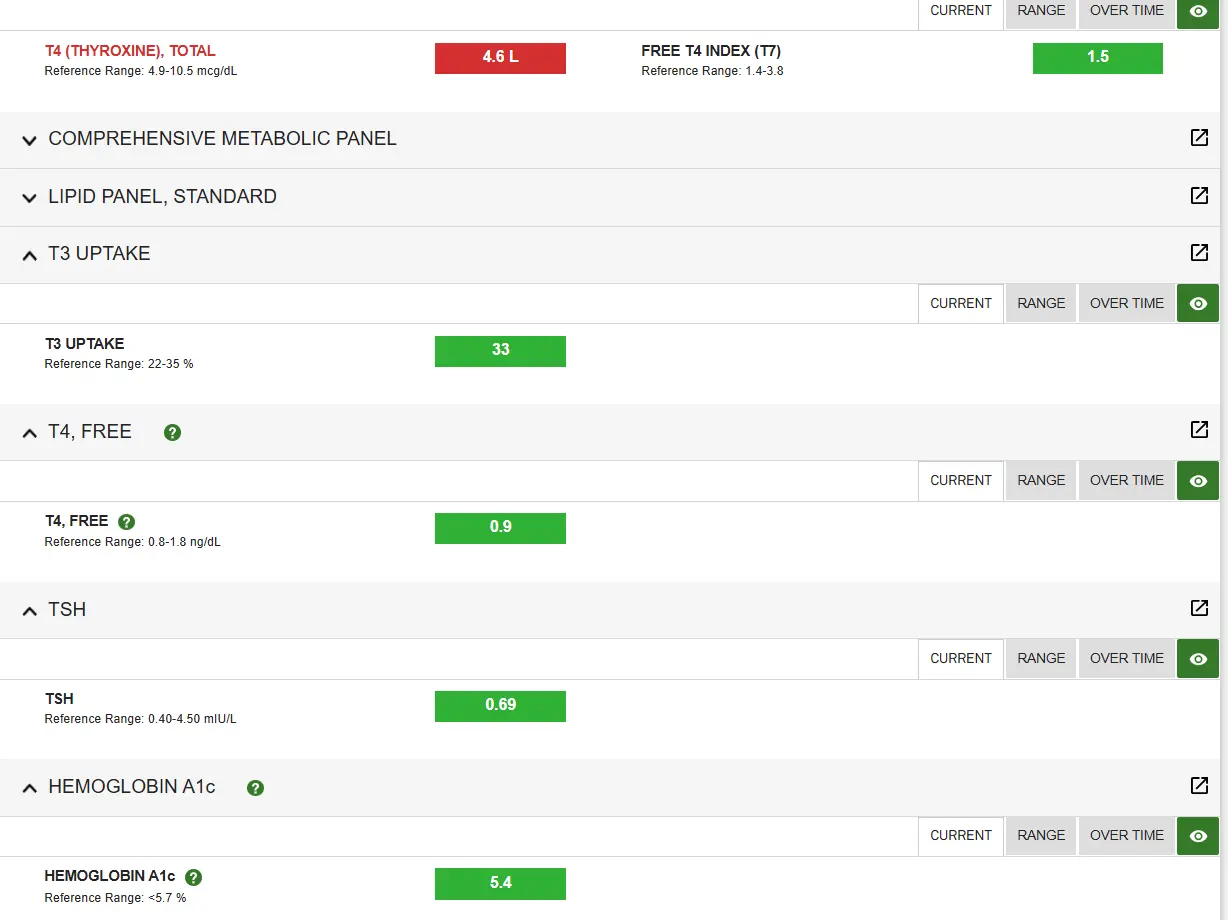Viewport: 1228px width, 920px height.
Task: Click the red 4.6 L Total T4 result
Action: point(500,58)
